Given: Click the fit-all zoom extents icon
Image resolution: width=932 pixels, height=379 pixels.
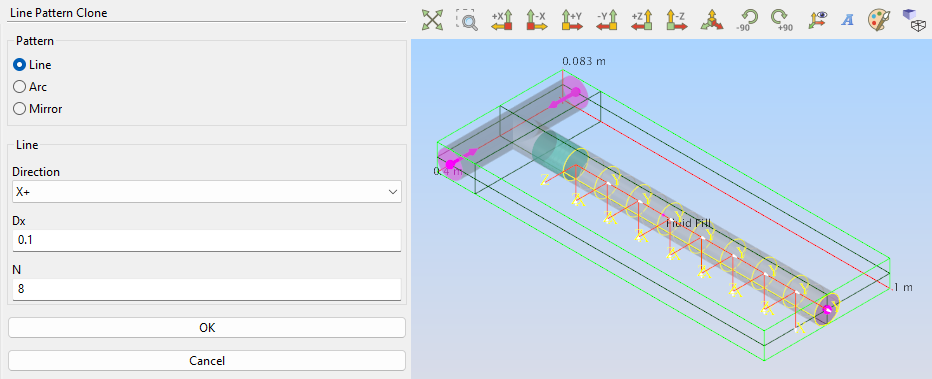Looking at the screenshot, I should tap(433, 20).
